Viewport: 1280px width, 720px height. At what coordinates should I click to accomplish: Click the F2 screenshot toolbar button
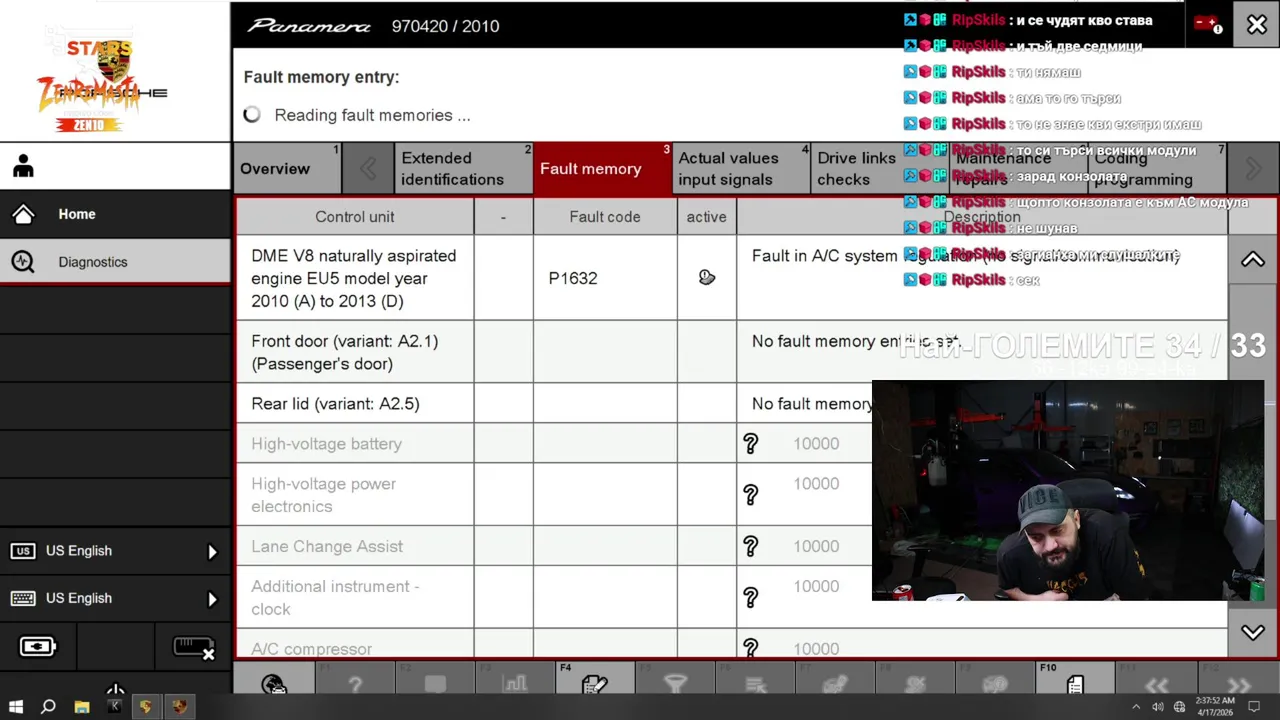435,679
